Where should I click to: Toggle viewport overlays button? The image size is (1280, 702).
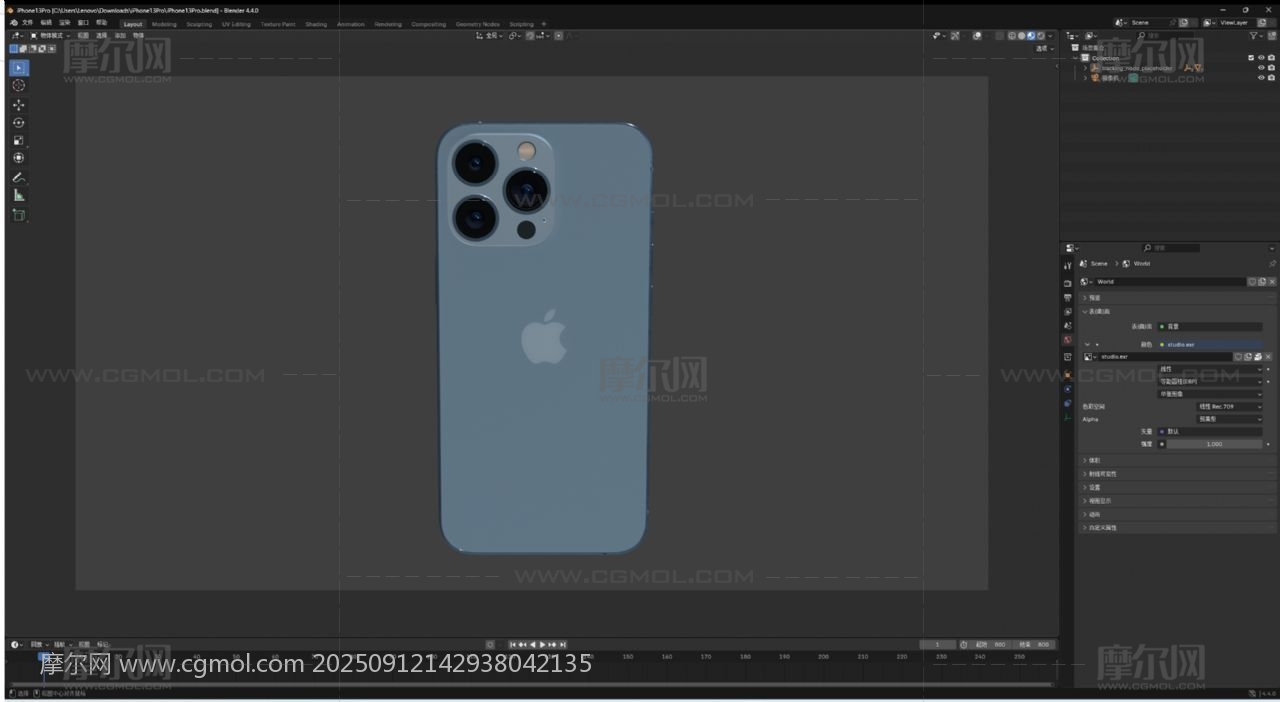coord(977,36)
